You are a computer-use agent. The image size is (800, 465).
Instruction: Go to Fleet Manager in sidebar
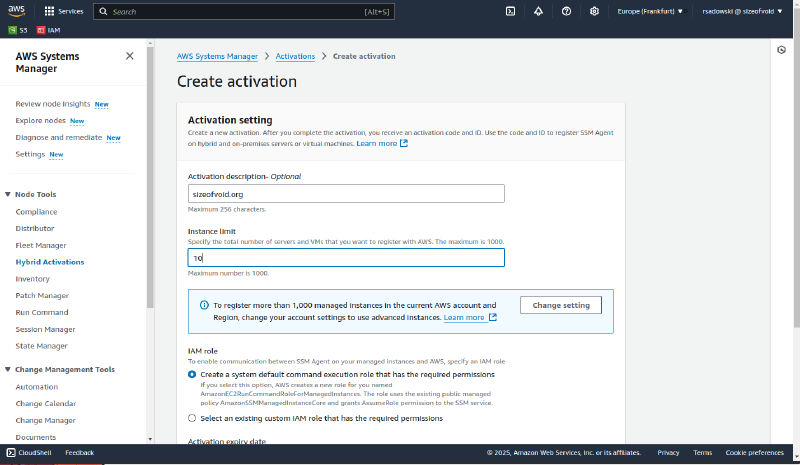point(41,245)
